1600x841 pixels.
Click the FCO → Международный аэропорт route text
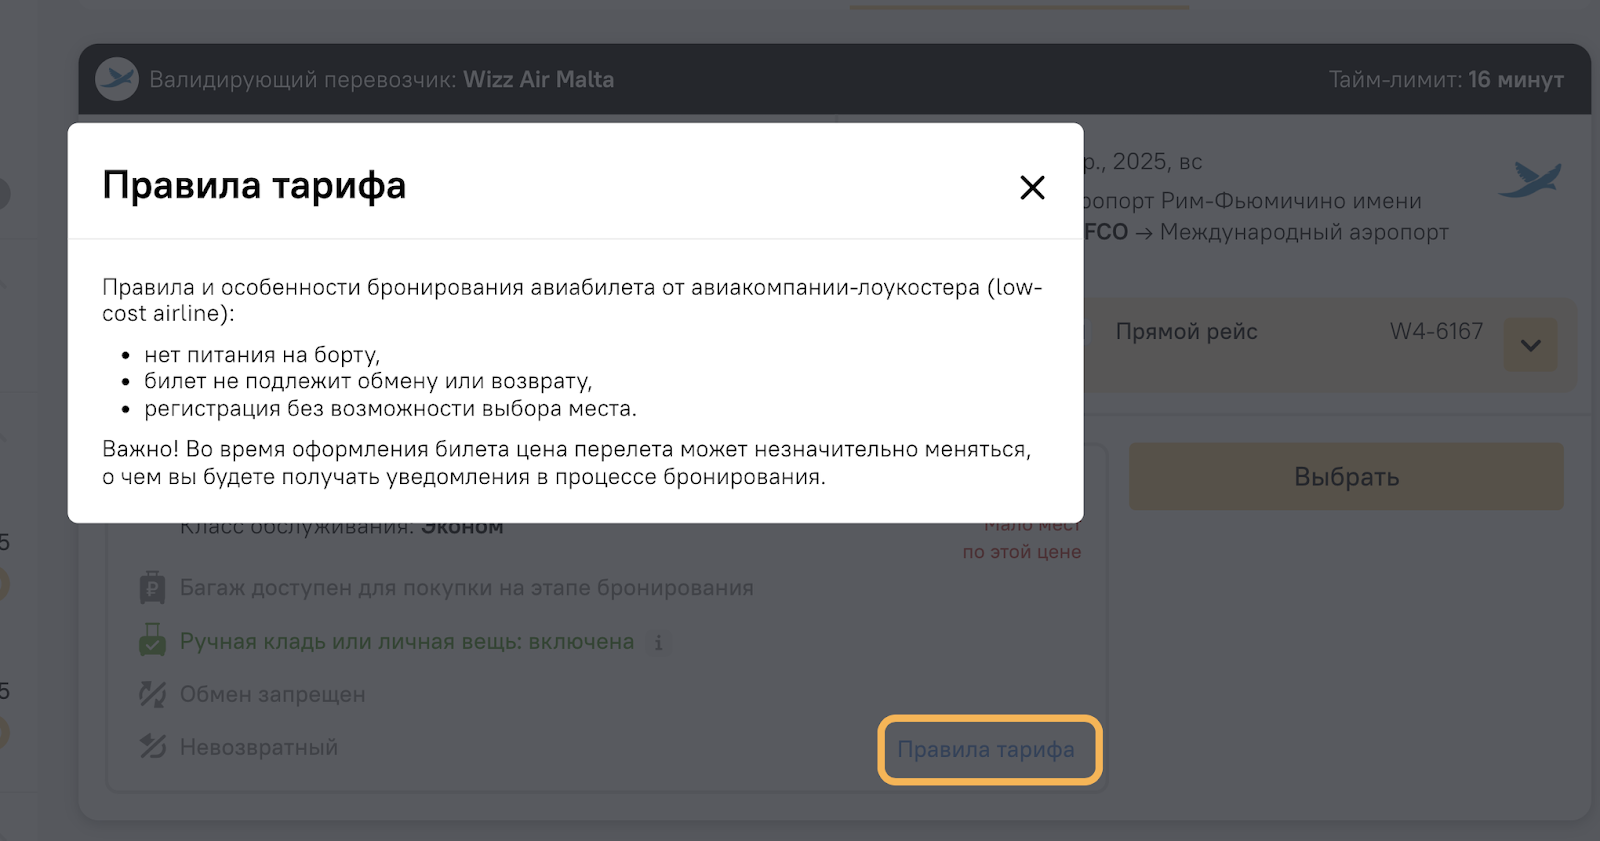1267,232
